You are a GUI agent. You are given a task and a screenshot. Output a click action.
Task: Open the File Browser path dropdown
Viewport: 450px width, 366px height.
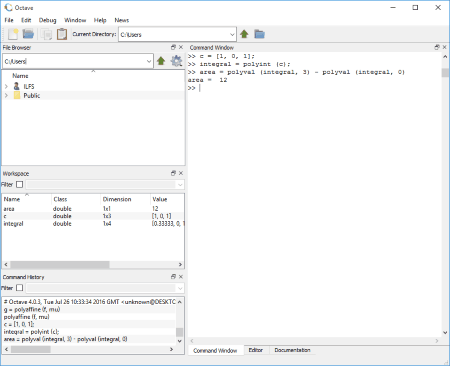pos(149,61)
